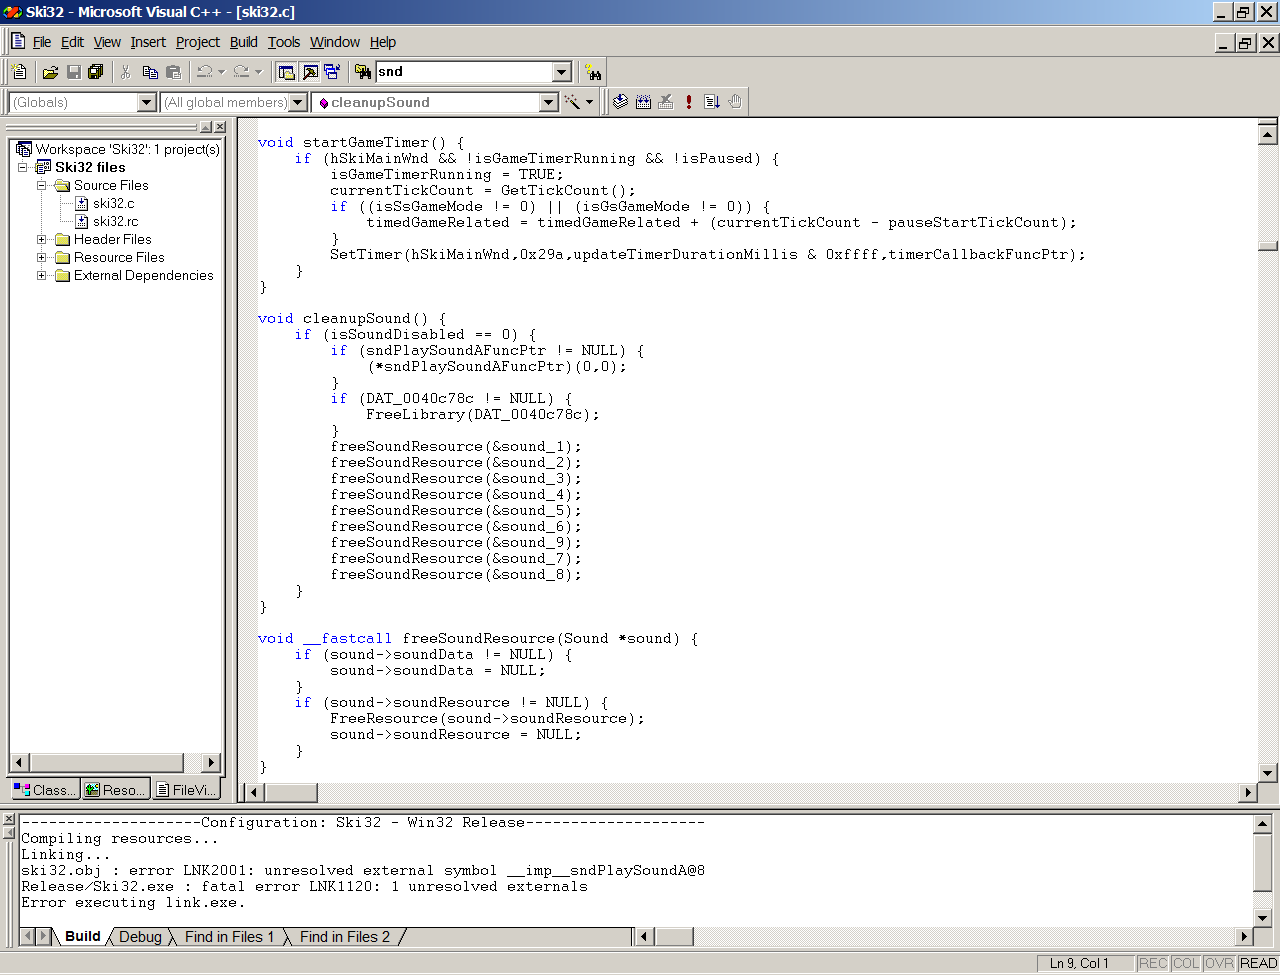The width and height of the screenshot is (1280, 975).
Task: Switch to Find in Files 1 tab
Action: pyautogui.click(x=229, y=937)
